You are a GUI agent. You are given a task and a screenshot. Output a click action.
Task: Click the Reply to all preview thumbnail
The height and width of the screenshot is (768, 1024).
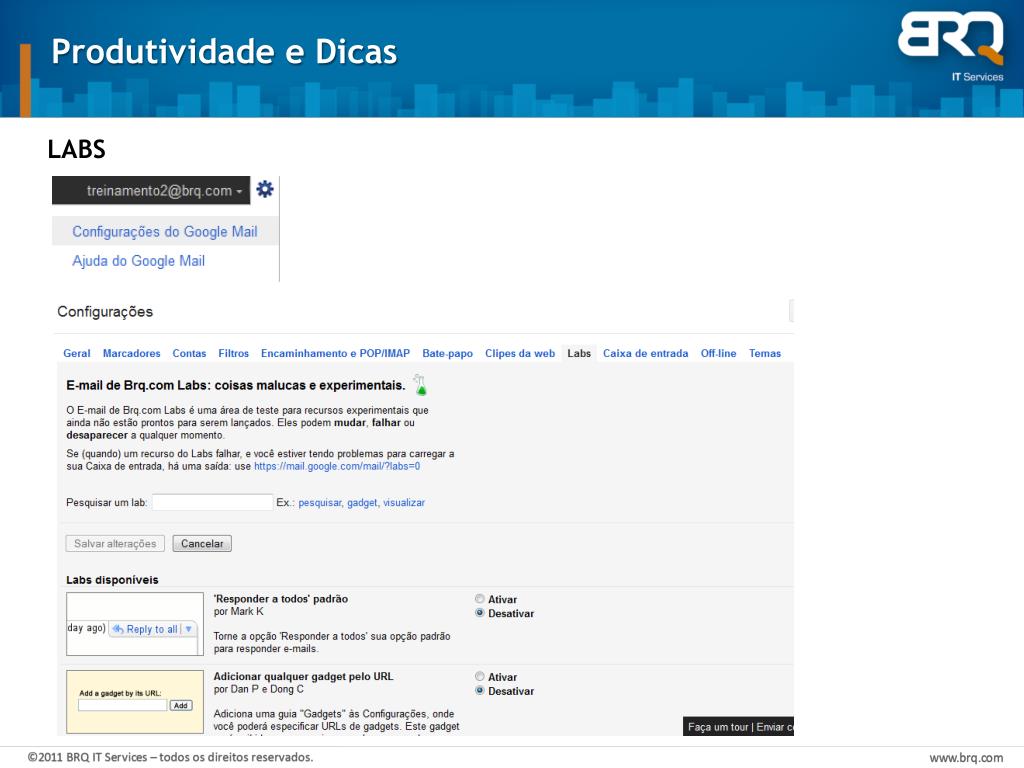coord(135,624)
